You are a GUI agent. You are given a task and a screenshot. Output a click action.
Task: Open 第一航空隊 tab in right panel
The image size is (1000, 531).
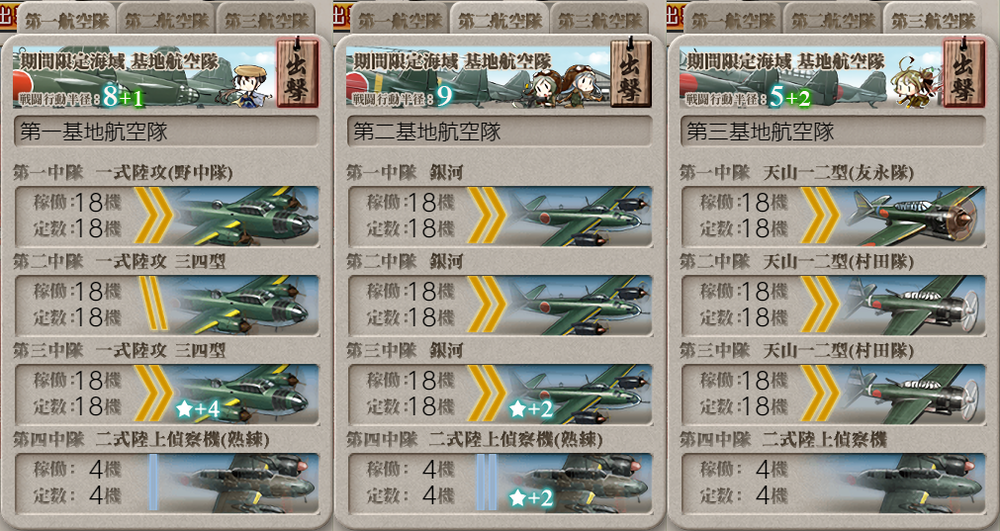(733, 20)
